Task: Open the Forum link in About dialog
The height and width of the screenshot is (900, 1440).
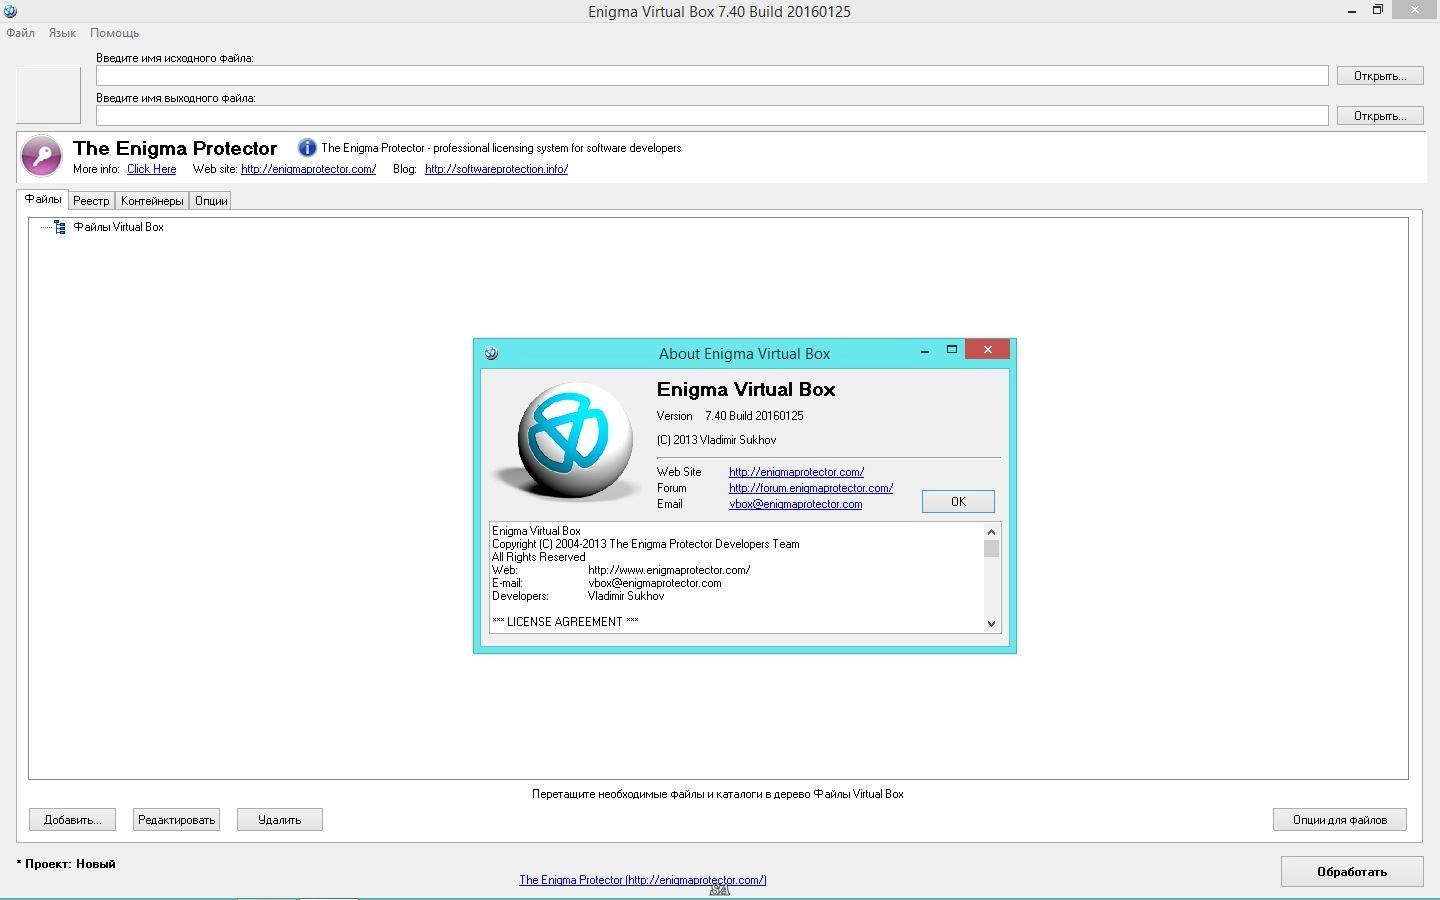Action: click(x=811, y=488)
